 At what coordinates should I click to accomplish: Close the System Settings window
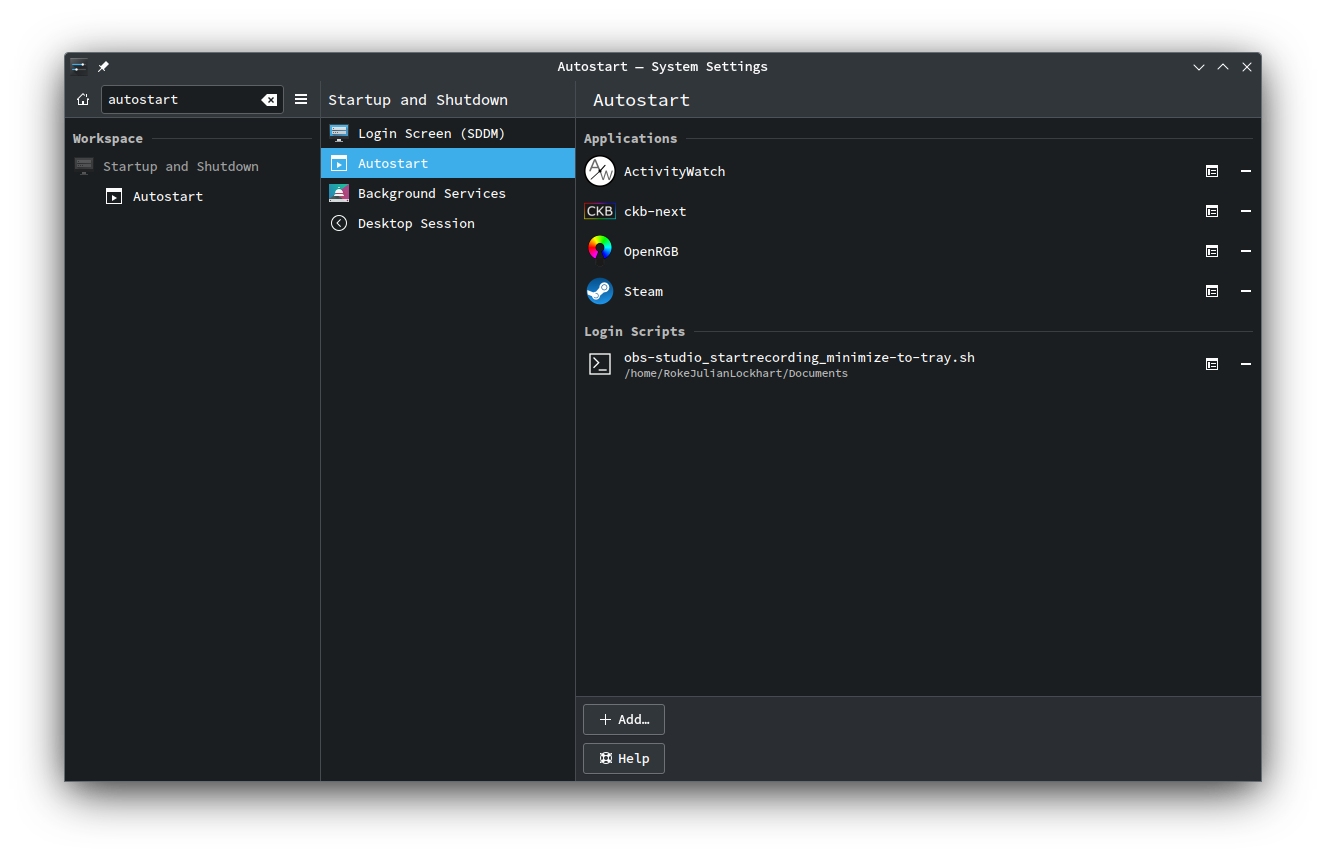pyautogui.click(x=1247, y=67)
